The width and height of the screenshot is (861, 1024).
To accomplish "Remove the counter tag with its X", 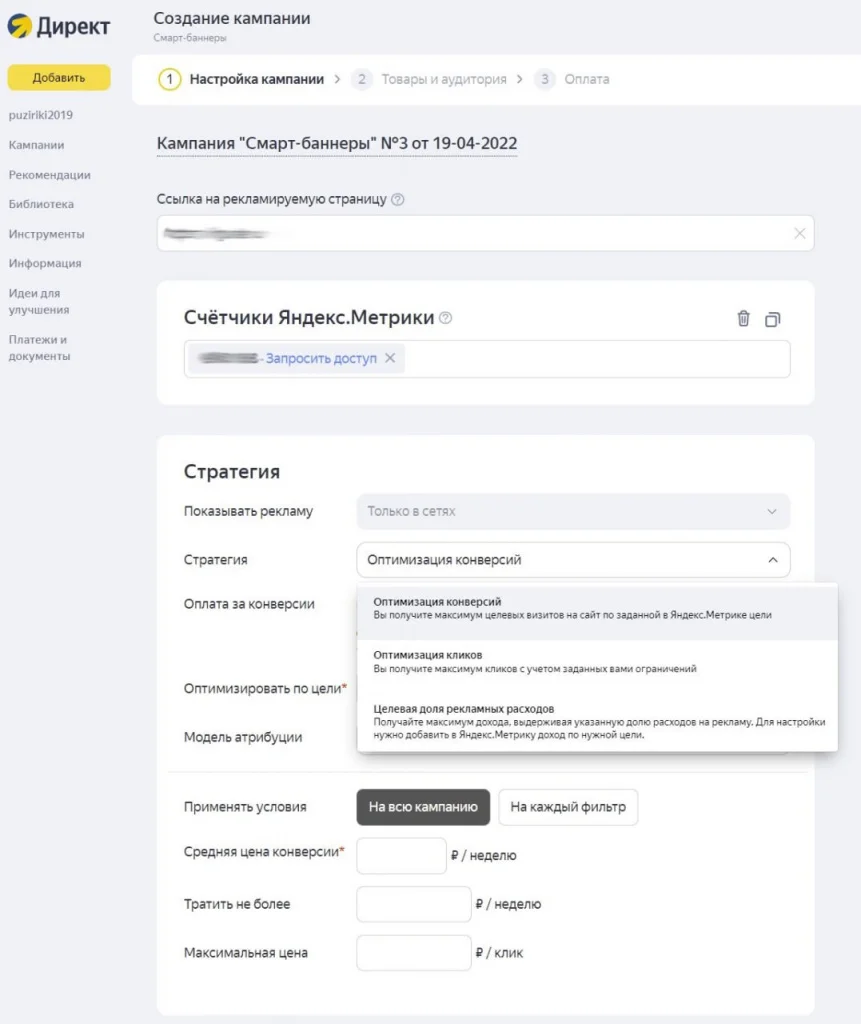I will click(390, 358).
